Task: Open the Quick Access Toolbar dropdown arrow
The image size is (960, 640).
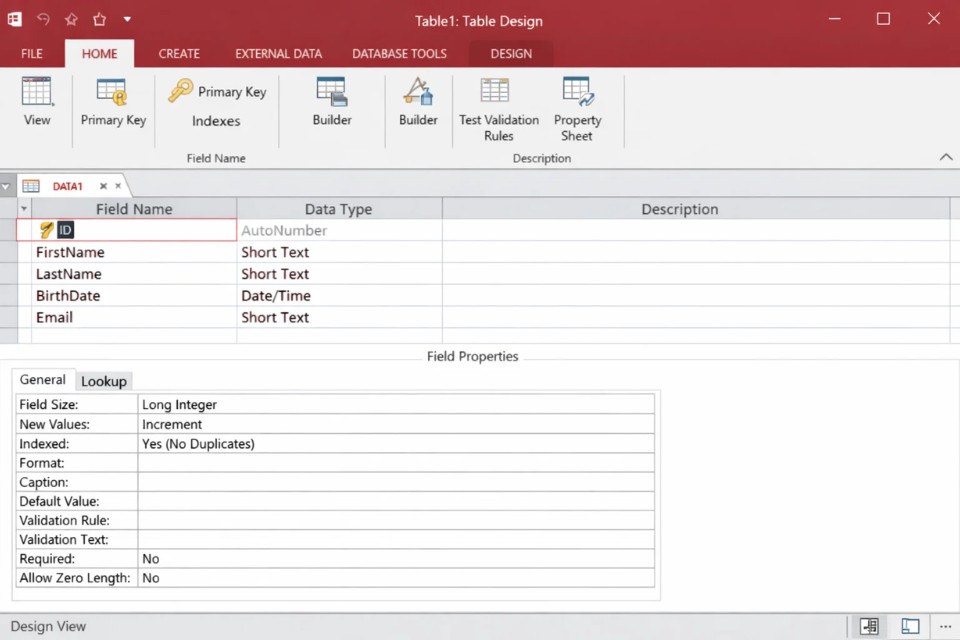Action: [127, 20]
